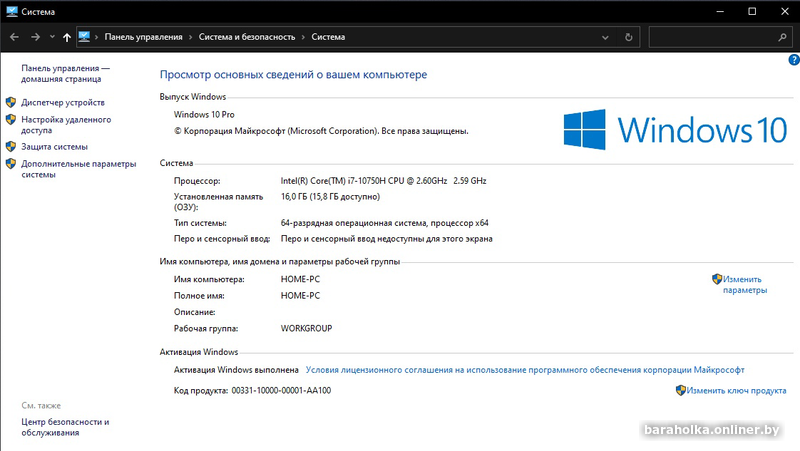This screenshot has height=451, width=800.
Task: Click the system icon in title bar
Action: pos(12,11)
